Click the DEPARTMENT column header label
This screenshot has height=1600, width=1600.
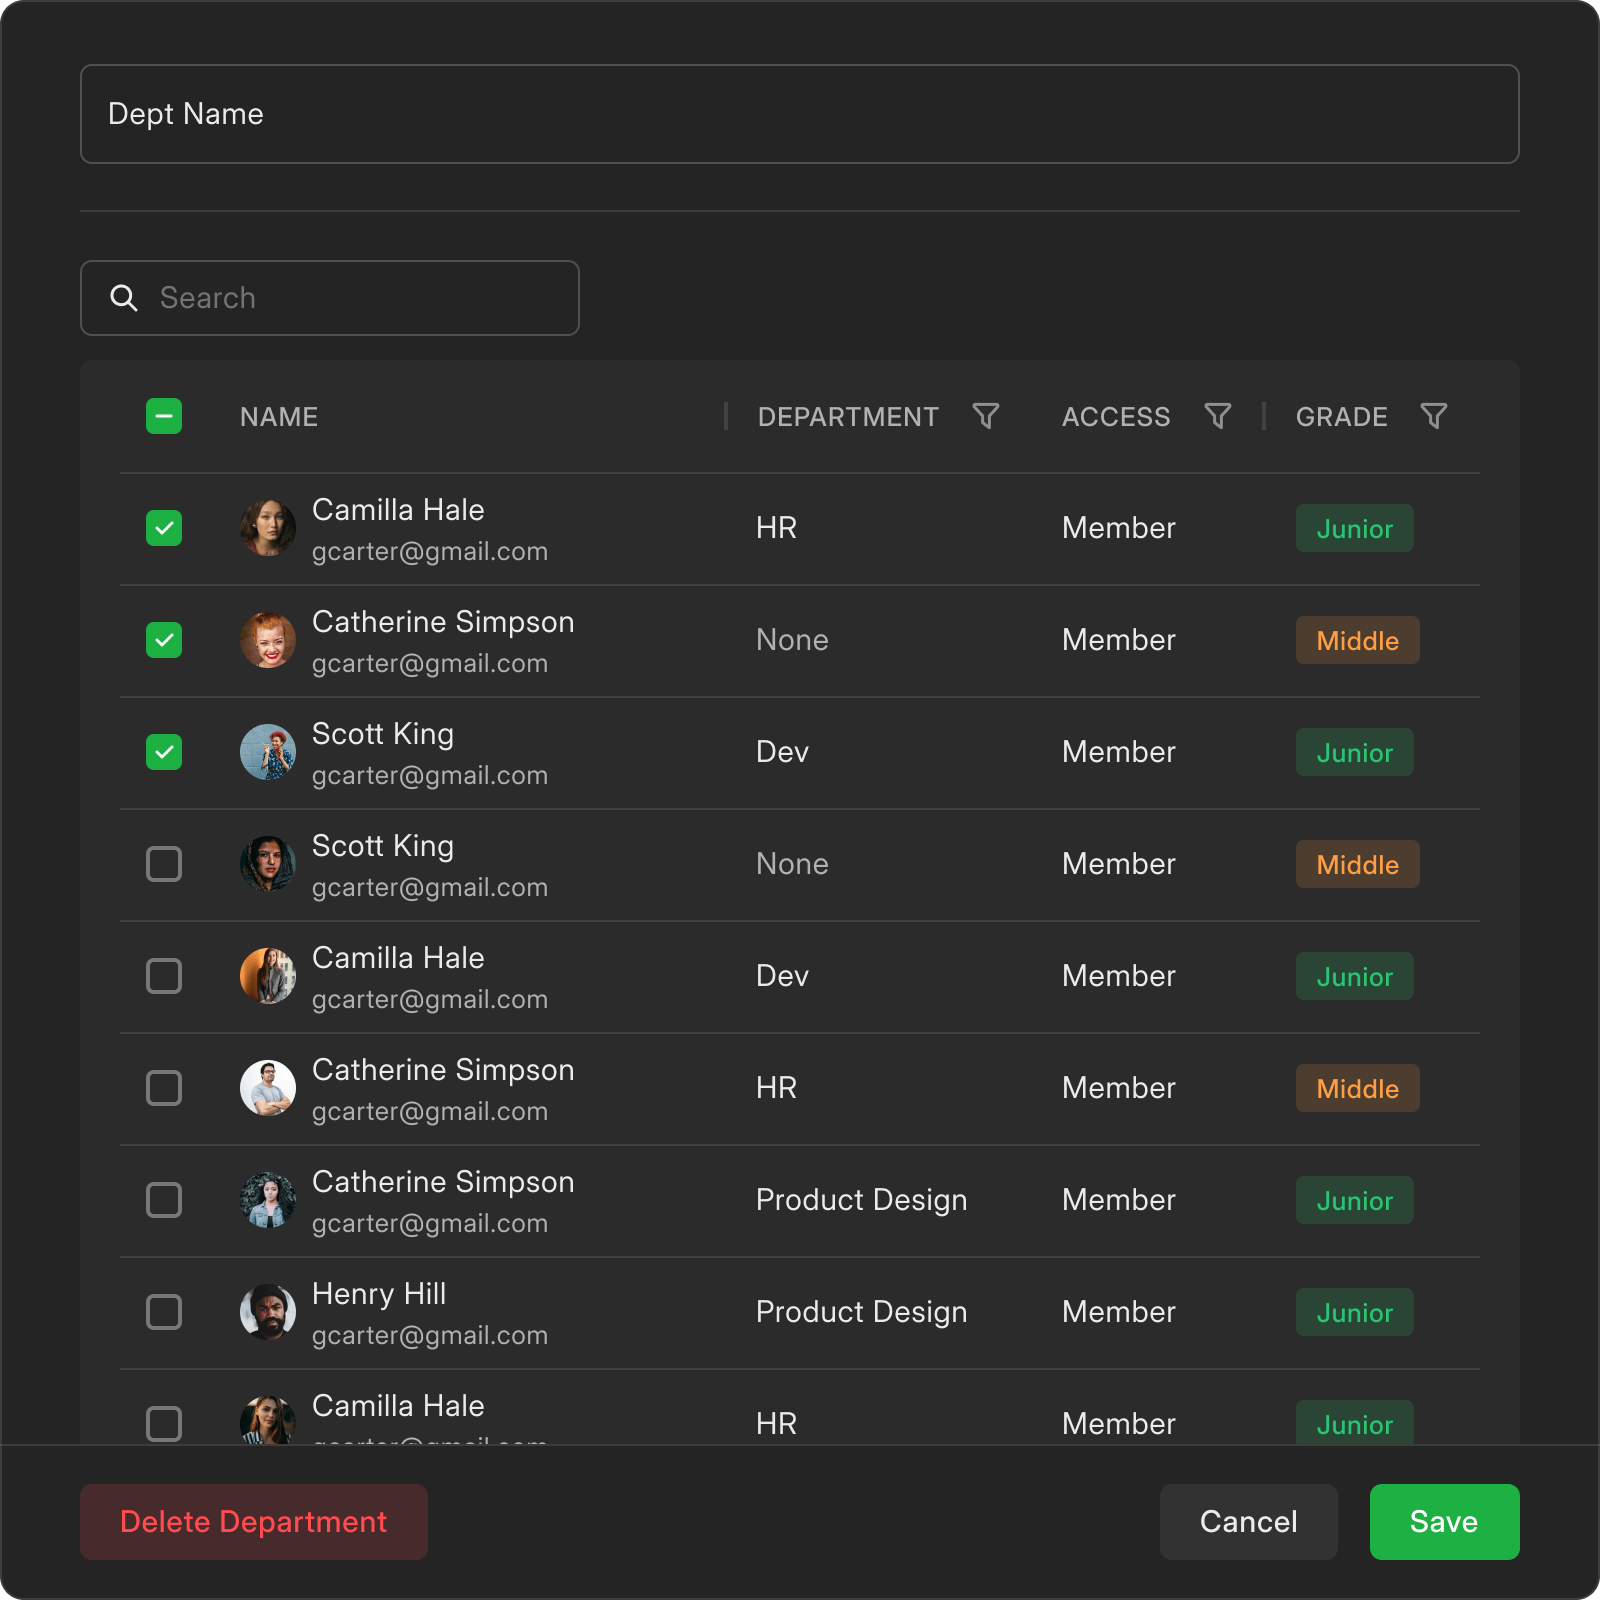coord(848,417)
